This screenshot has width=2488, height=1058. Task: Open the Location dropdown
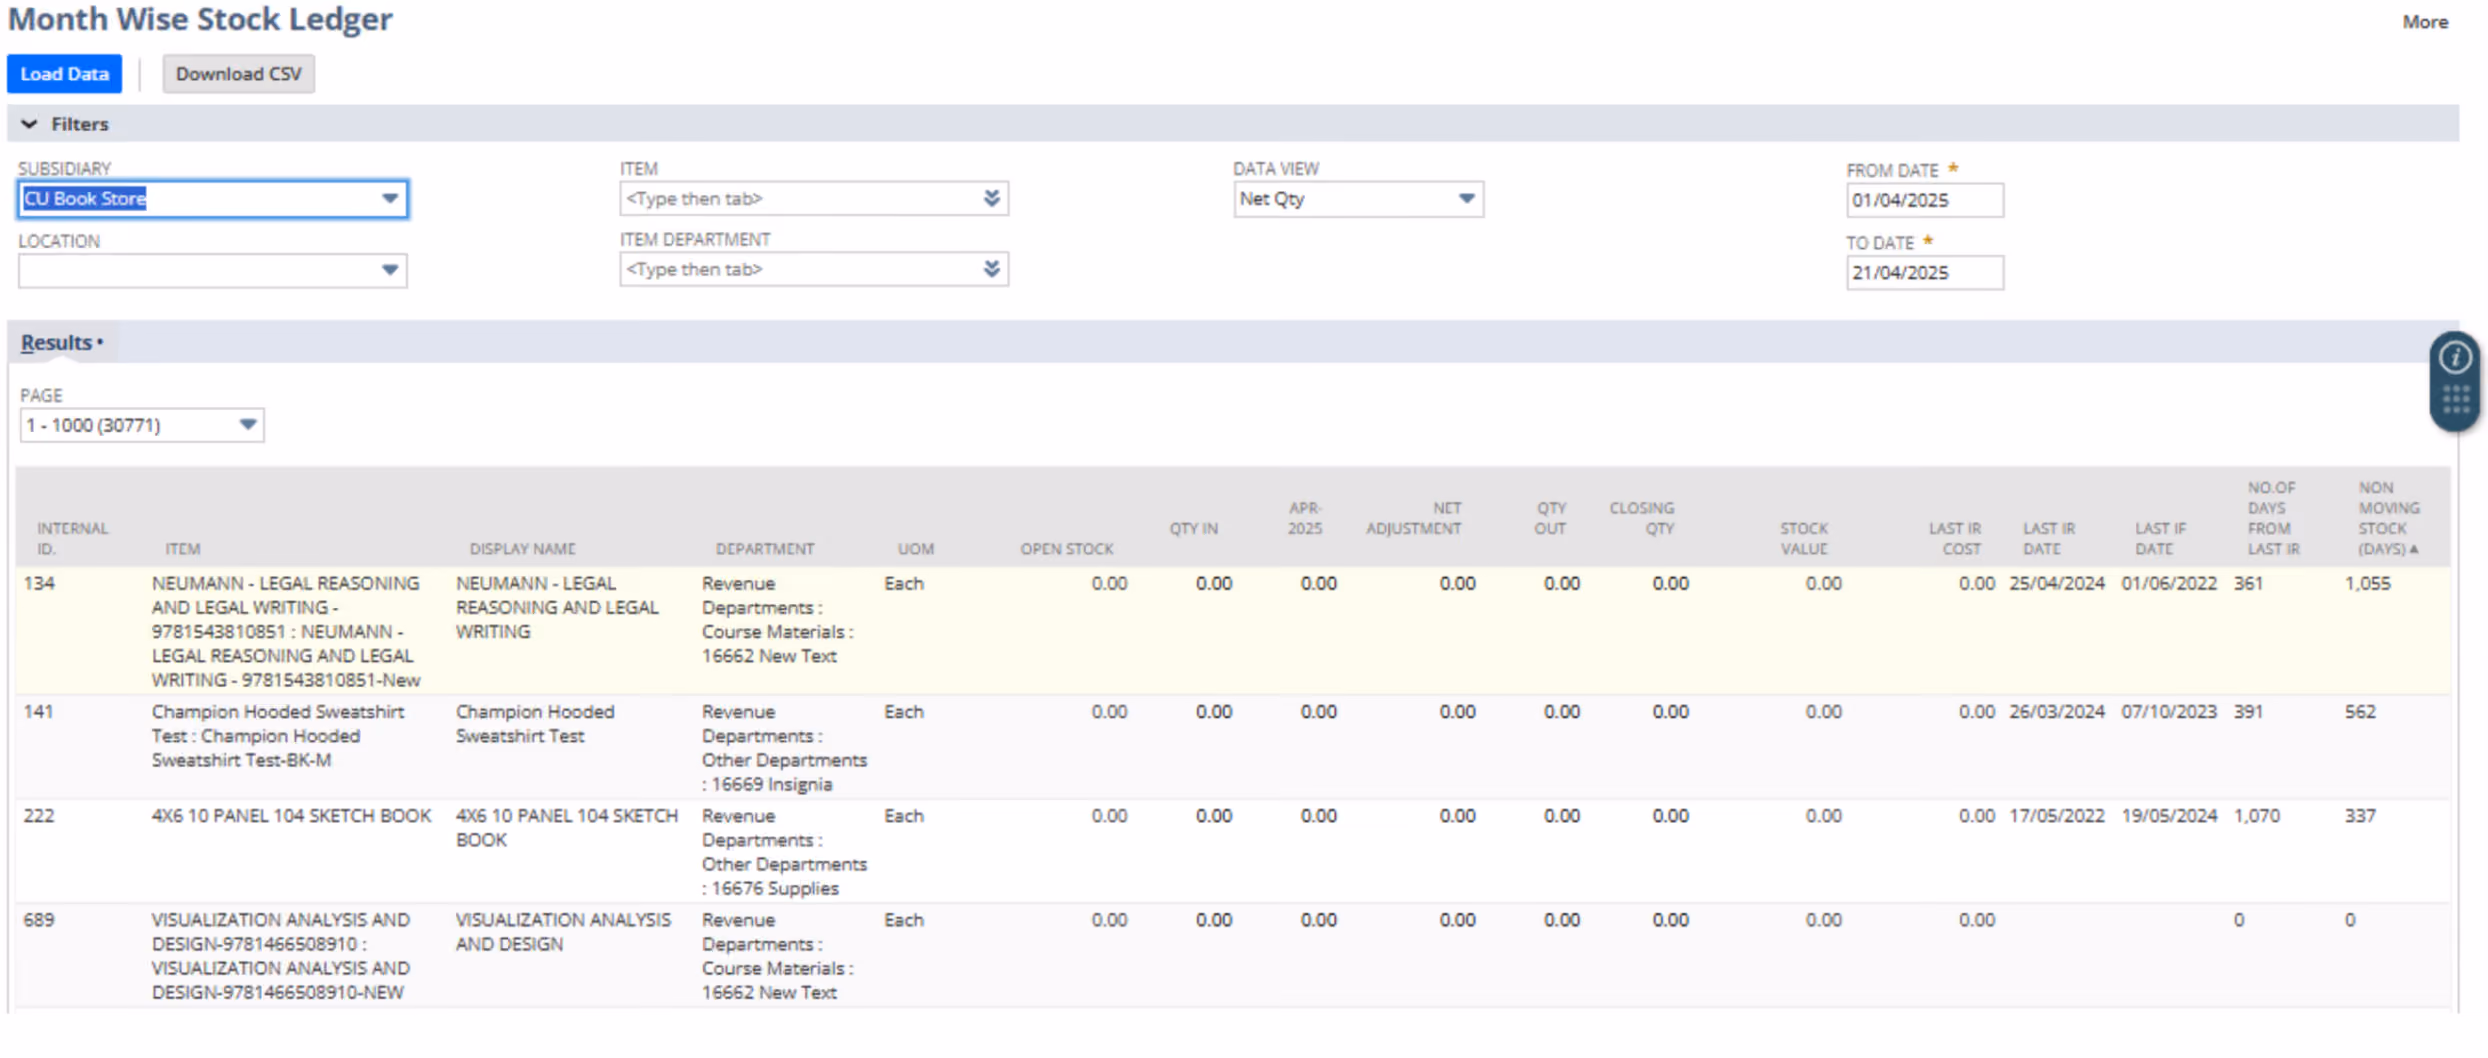tap(390, 270)
